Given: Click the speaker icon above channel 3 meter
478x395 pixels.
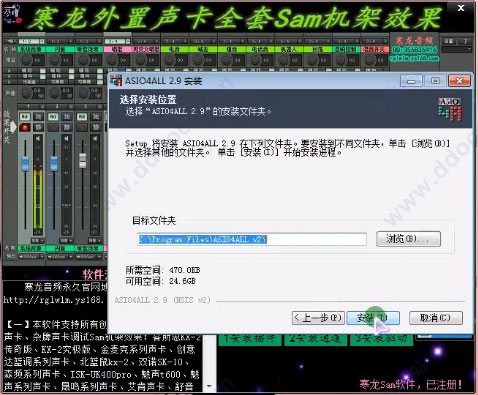Looking at the screenshot, I should pyautogui.click(x=95, y=138).
